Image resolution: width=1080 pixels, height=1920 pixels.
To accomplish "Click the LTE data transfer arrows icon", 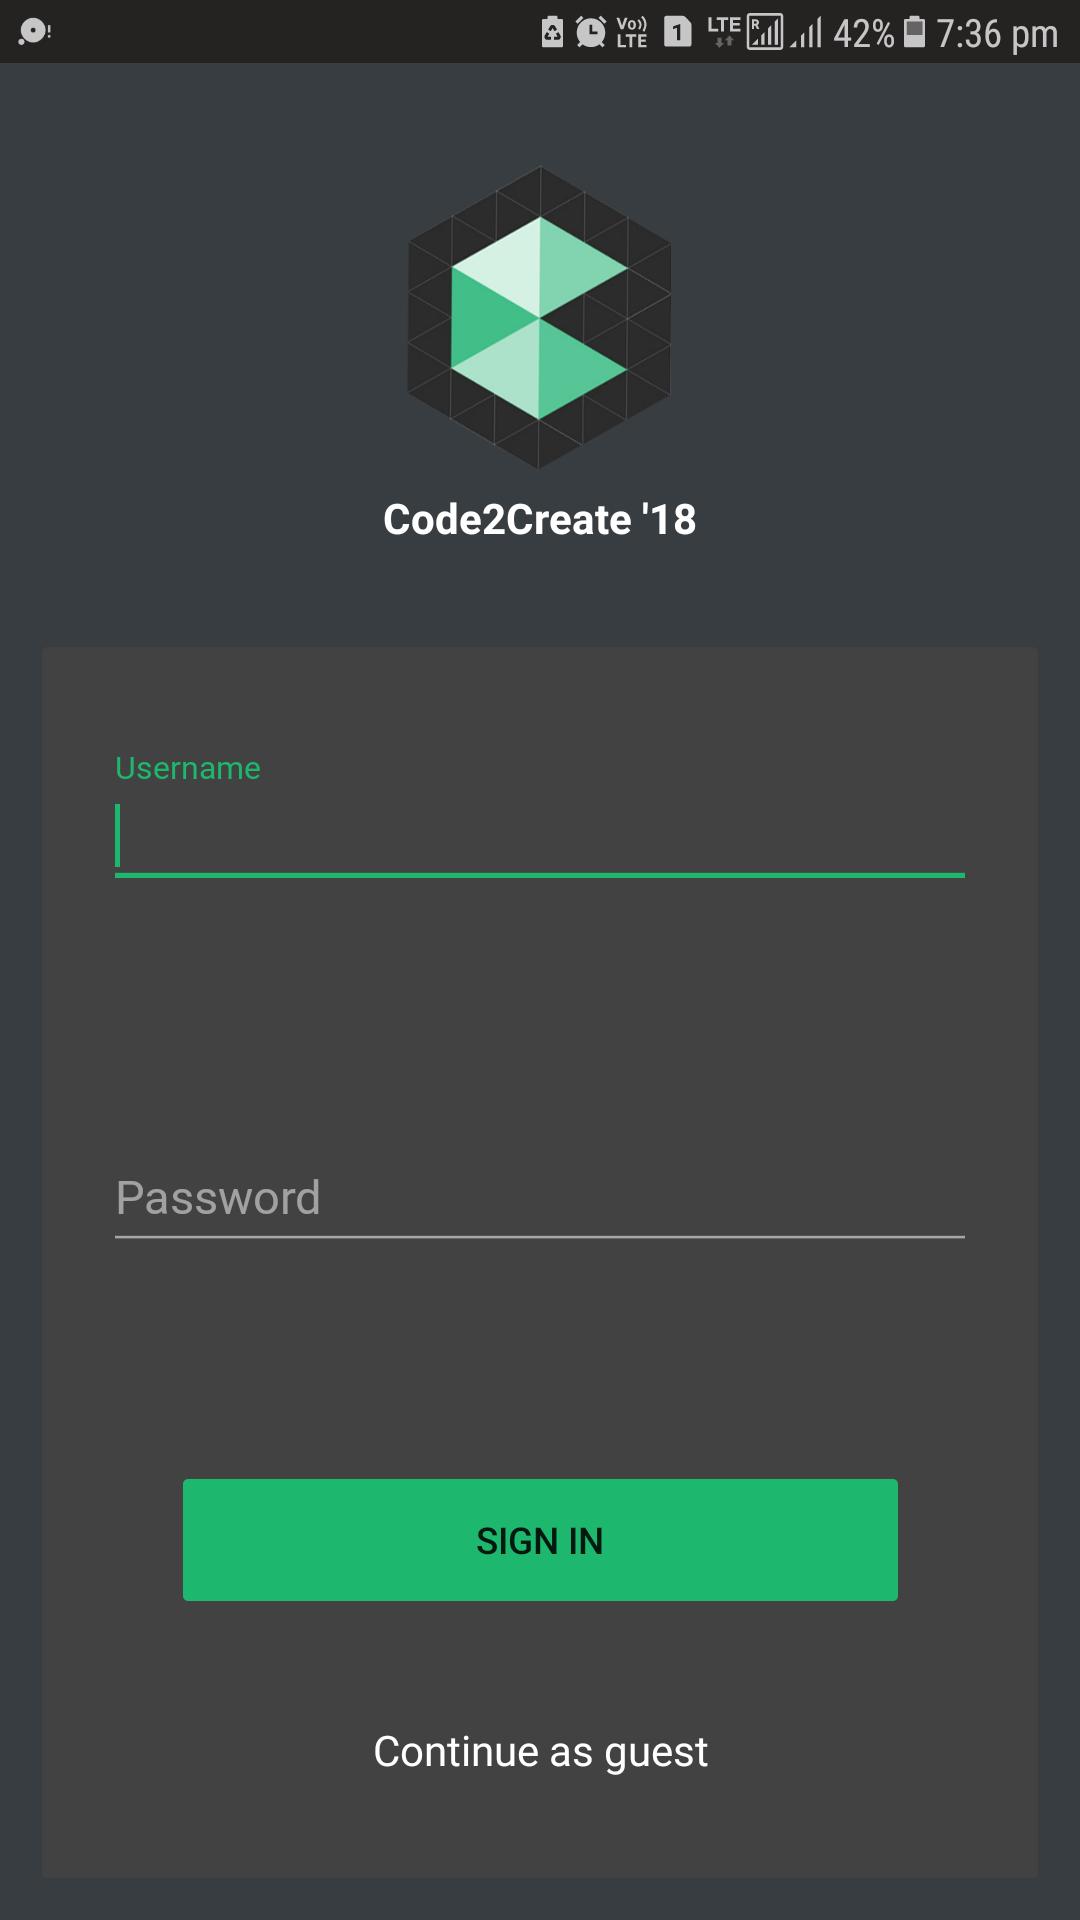I will tap(724, 30).
